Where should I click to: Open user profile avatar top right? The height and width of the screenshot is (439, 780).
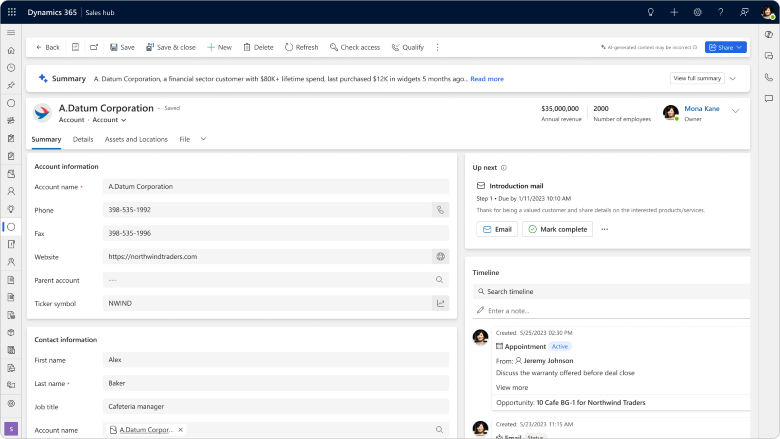(768, 12)
